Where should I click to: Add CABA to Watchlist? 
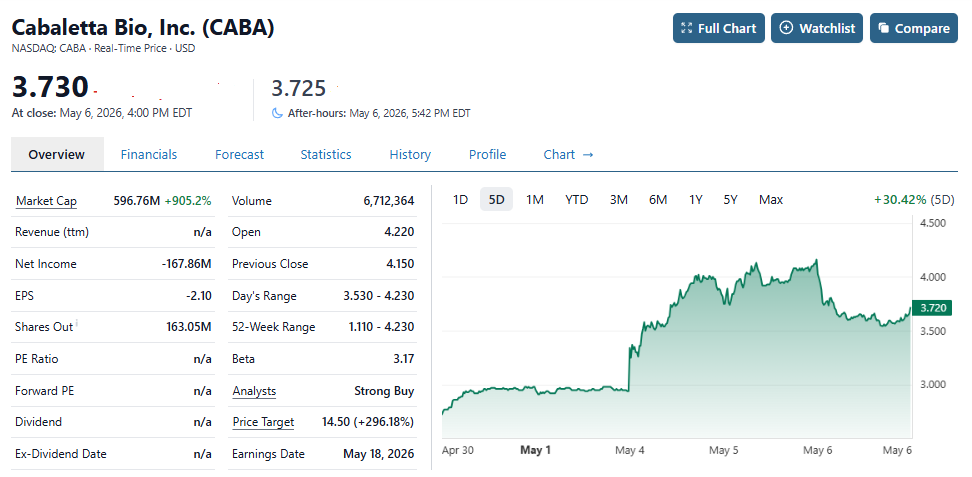click(816, 29)
